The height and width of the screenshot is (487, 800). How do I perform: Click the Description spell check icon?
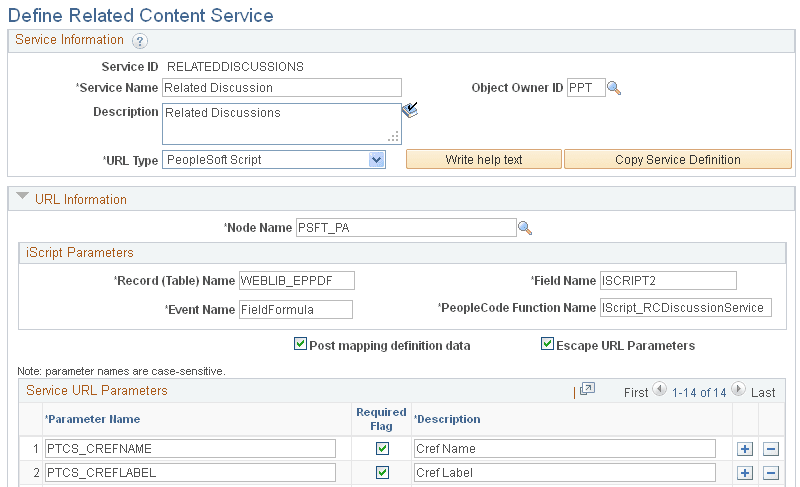pyautogui.click(x=410, y=111)
